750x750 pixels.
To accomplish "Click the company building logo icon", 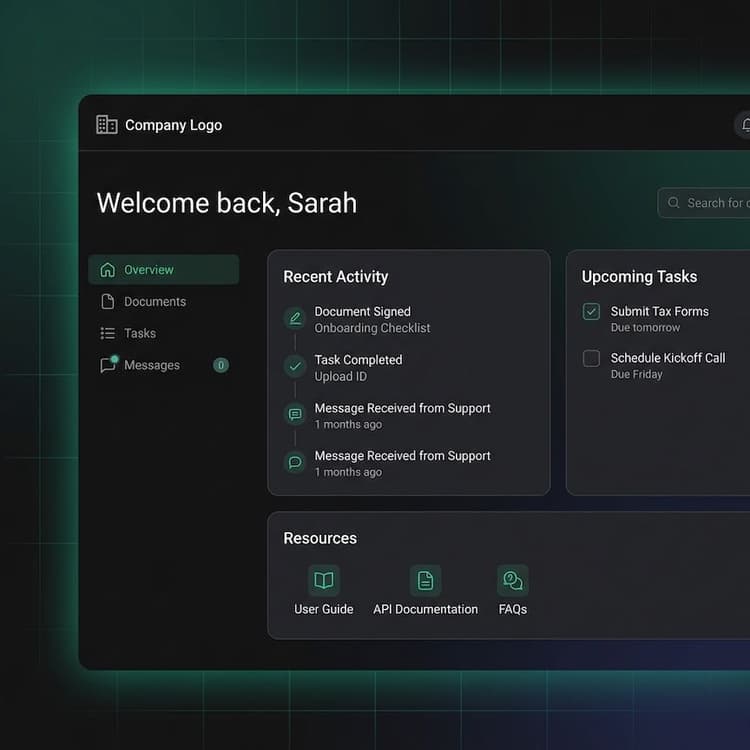I will (106, 125).
